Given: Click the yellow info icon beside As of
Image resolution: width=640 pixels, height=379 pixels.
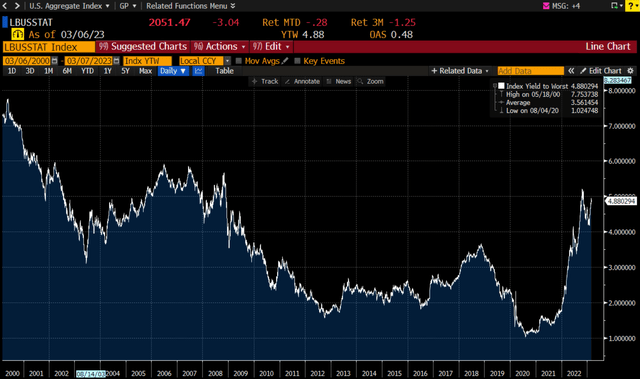Looking at the screenshot, I should click(x=18, y=34).
